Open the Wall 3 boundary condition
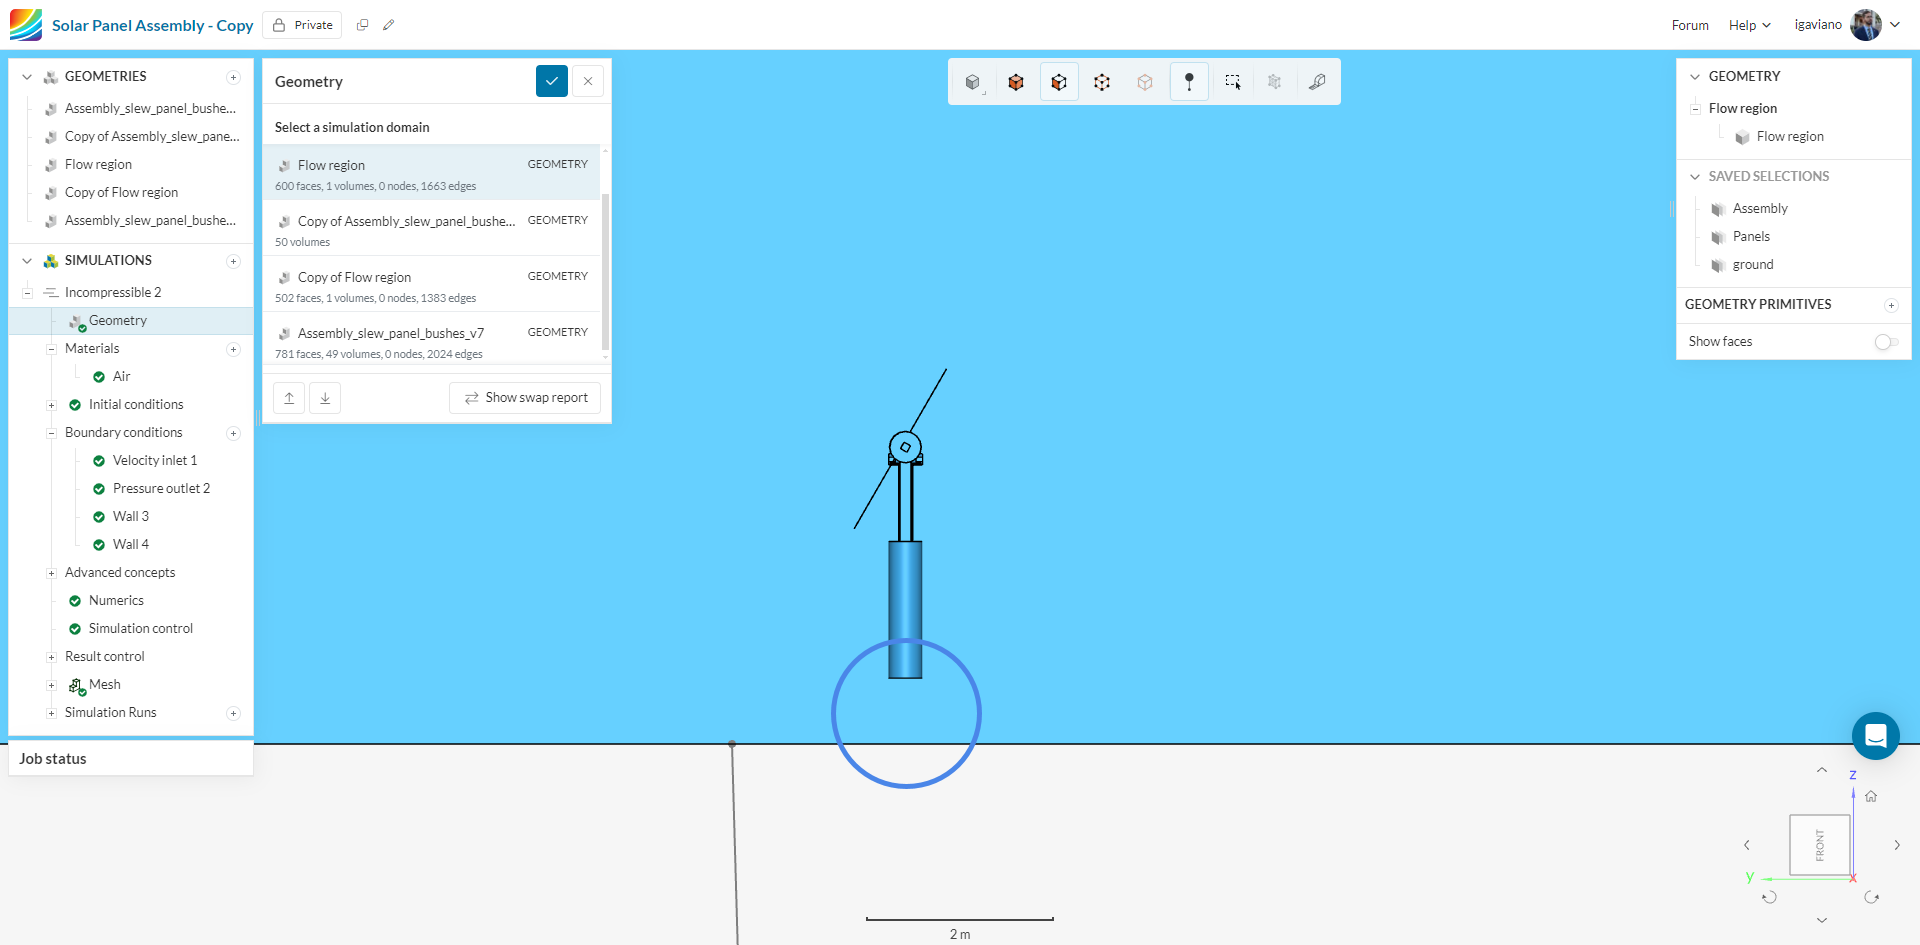Viewport: 1920px width, 945px height. pos(131,517)
